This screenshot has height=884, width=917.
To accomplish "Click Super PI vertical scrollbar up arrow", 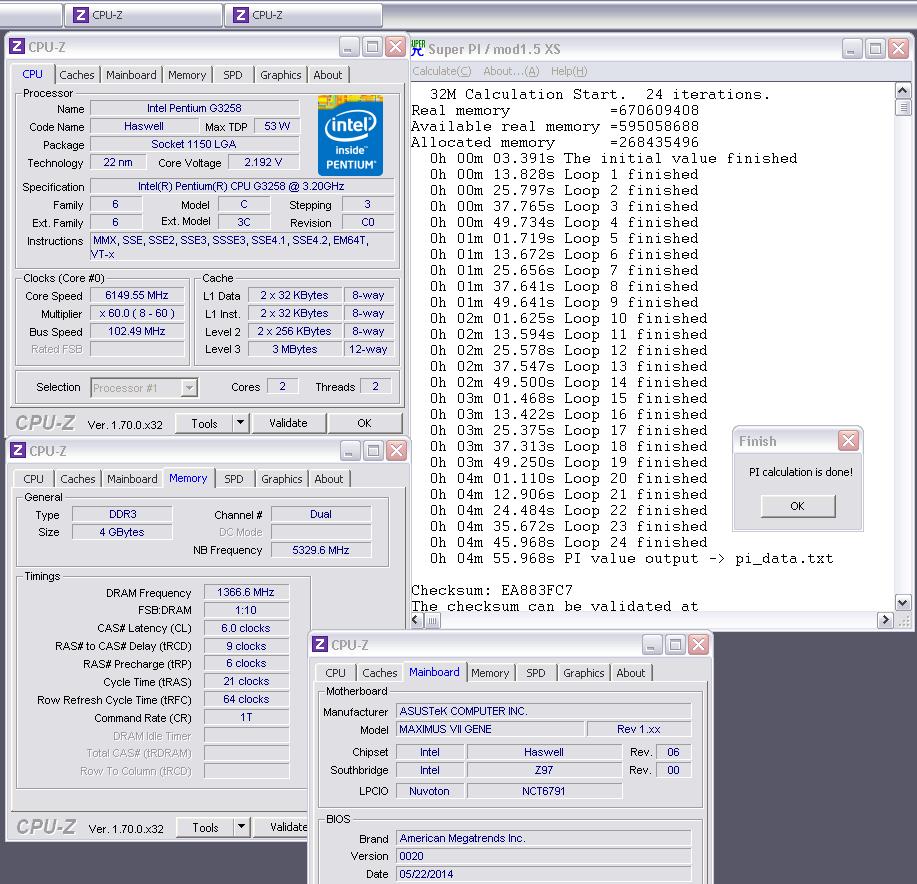I will (902, 91).
